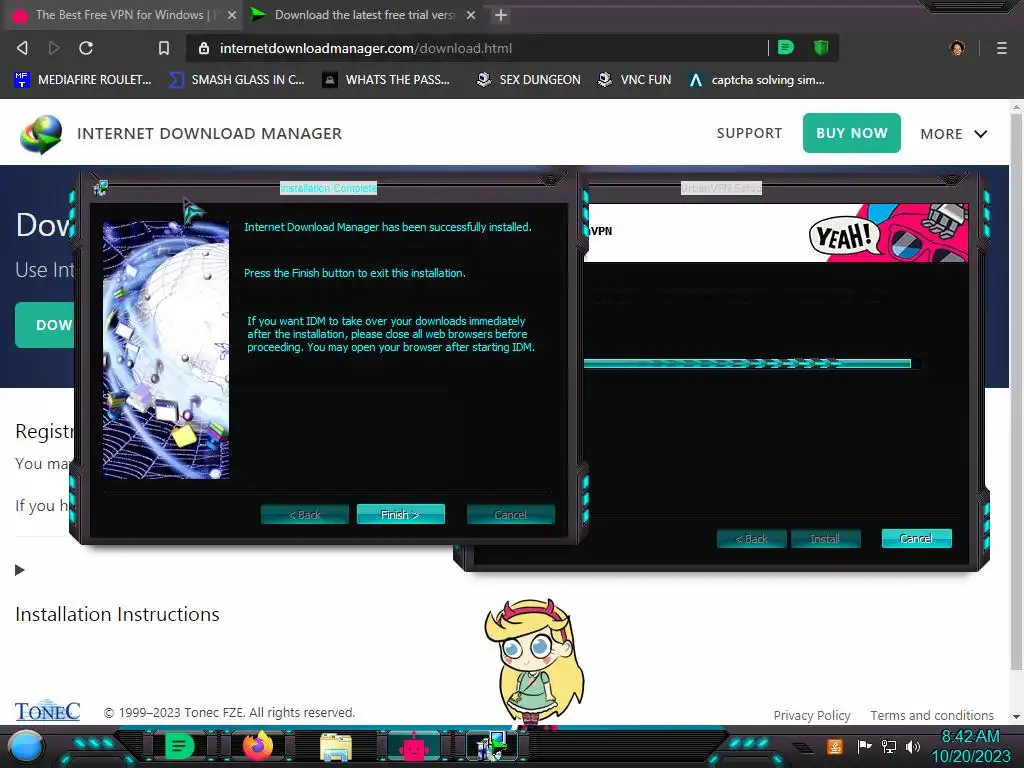Viewport: 1024px width, 768px height.
Task: Click Cancel in the IDM installation dialog
Action: pyautogui.click(x=510, y=515)
